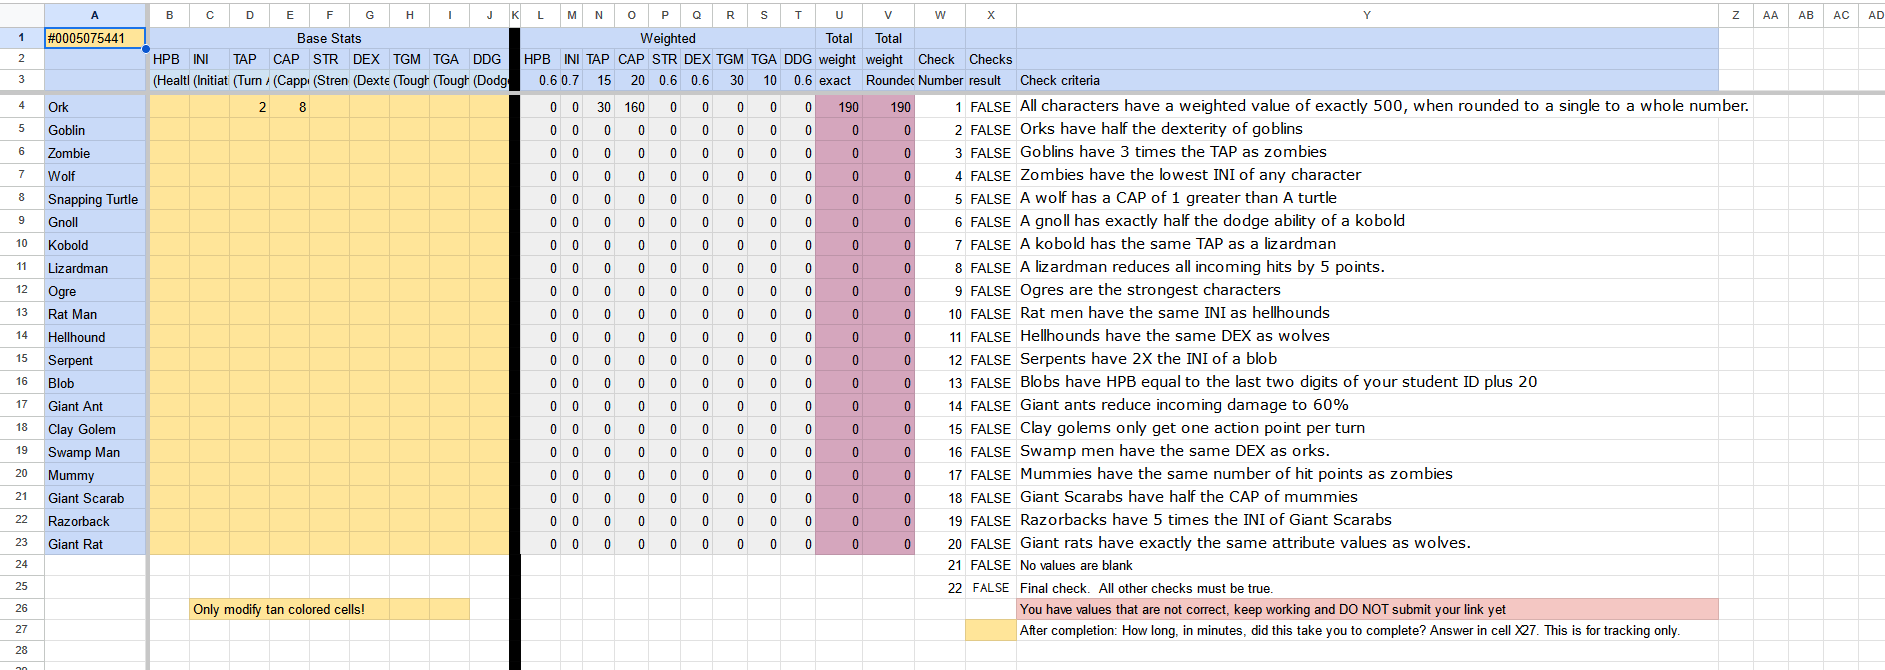Viewport: 1885px width, 670px height.
Task: Click the Rat Man name cell
Action: (x=95, y=314)
